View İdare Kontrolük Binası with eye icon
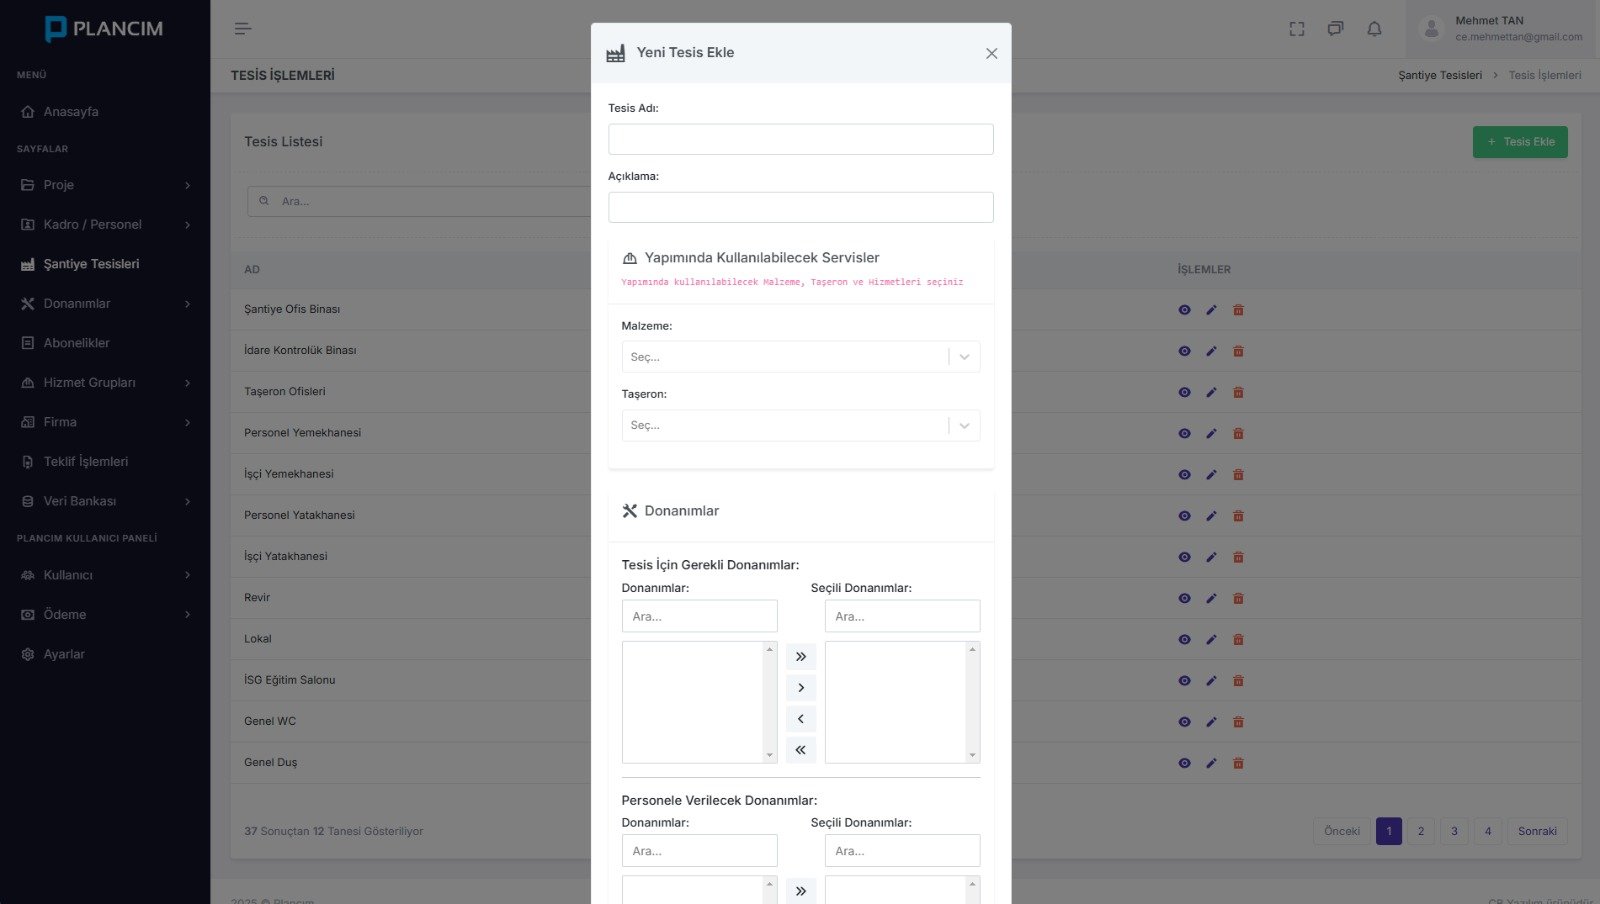Image resolution: width=1600 pixels, height=904 pixels. pyautogui.click(x=1184, y=351)
